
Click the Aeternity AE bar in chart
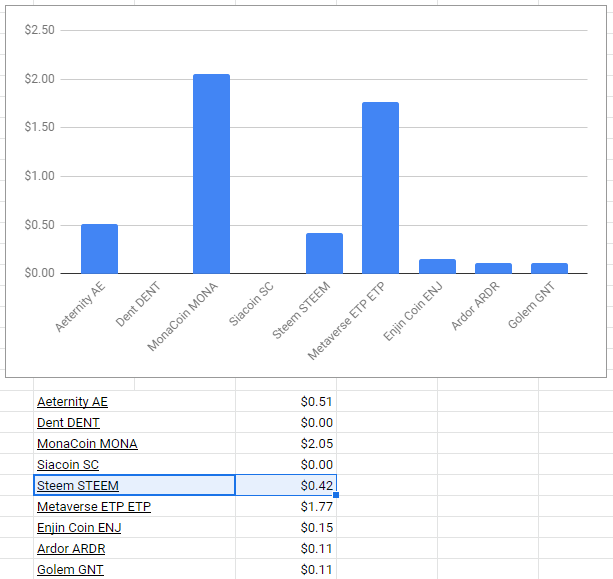coord(99,249)
